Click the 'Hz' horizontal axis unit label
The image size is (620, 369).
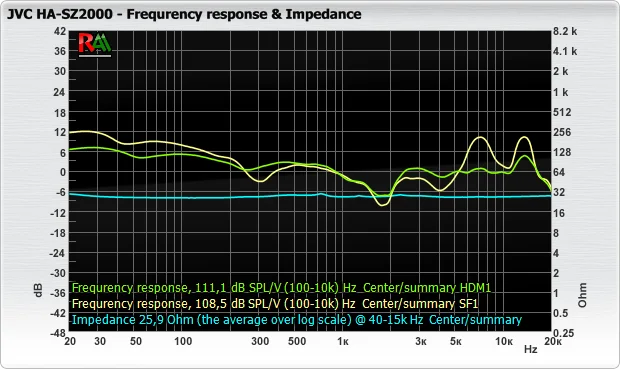coord(531,349)
